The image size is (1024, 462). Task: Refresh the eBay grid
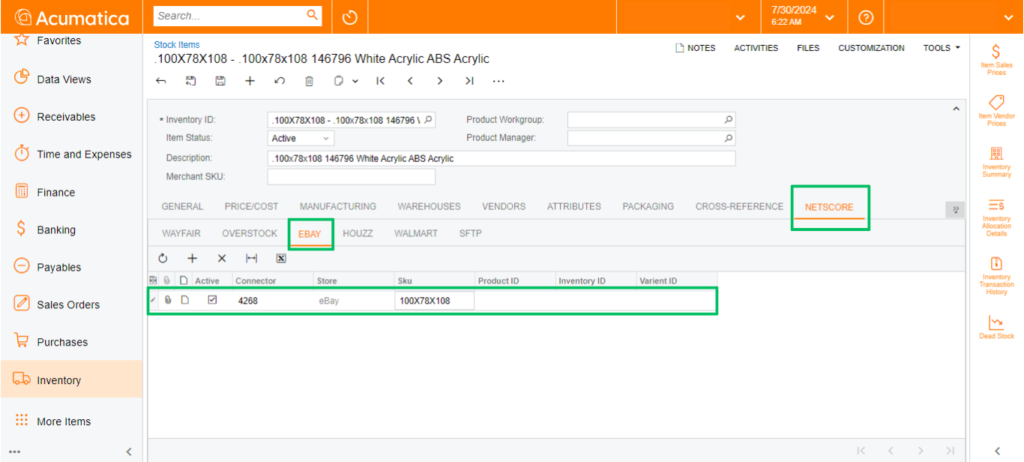(163, 258)
